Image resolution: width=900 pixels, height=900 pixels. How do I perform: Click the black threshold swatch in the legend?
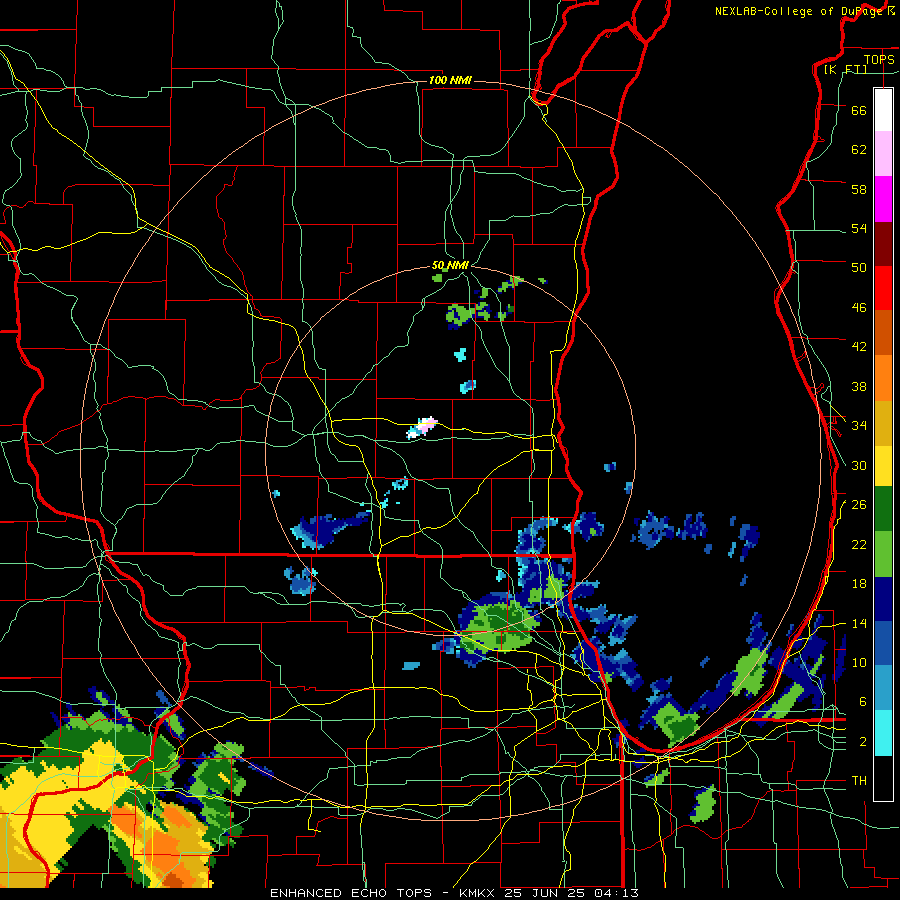(x=883, y=778)
